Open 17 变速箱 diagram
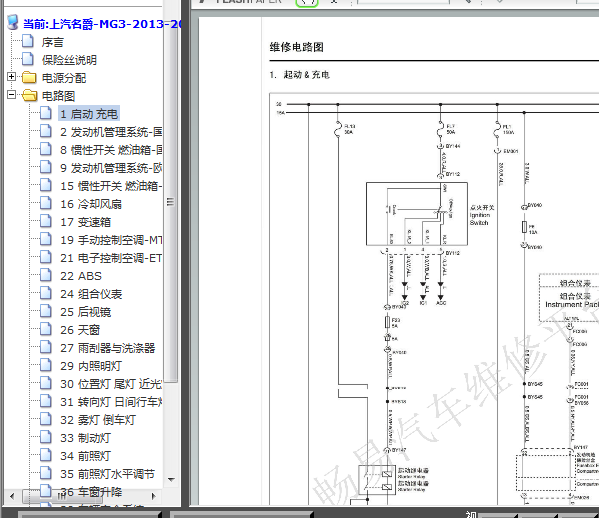599x518 pixels. pyautogui.click(x=85, y=222)
